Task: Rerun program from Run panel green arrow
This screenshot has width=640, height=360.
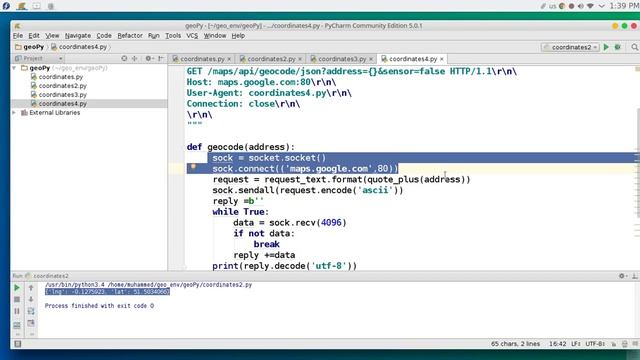Action: [x=17, y=288]
